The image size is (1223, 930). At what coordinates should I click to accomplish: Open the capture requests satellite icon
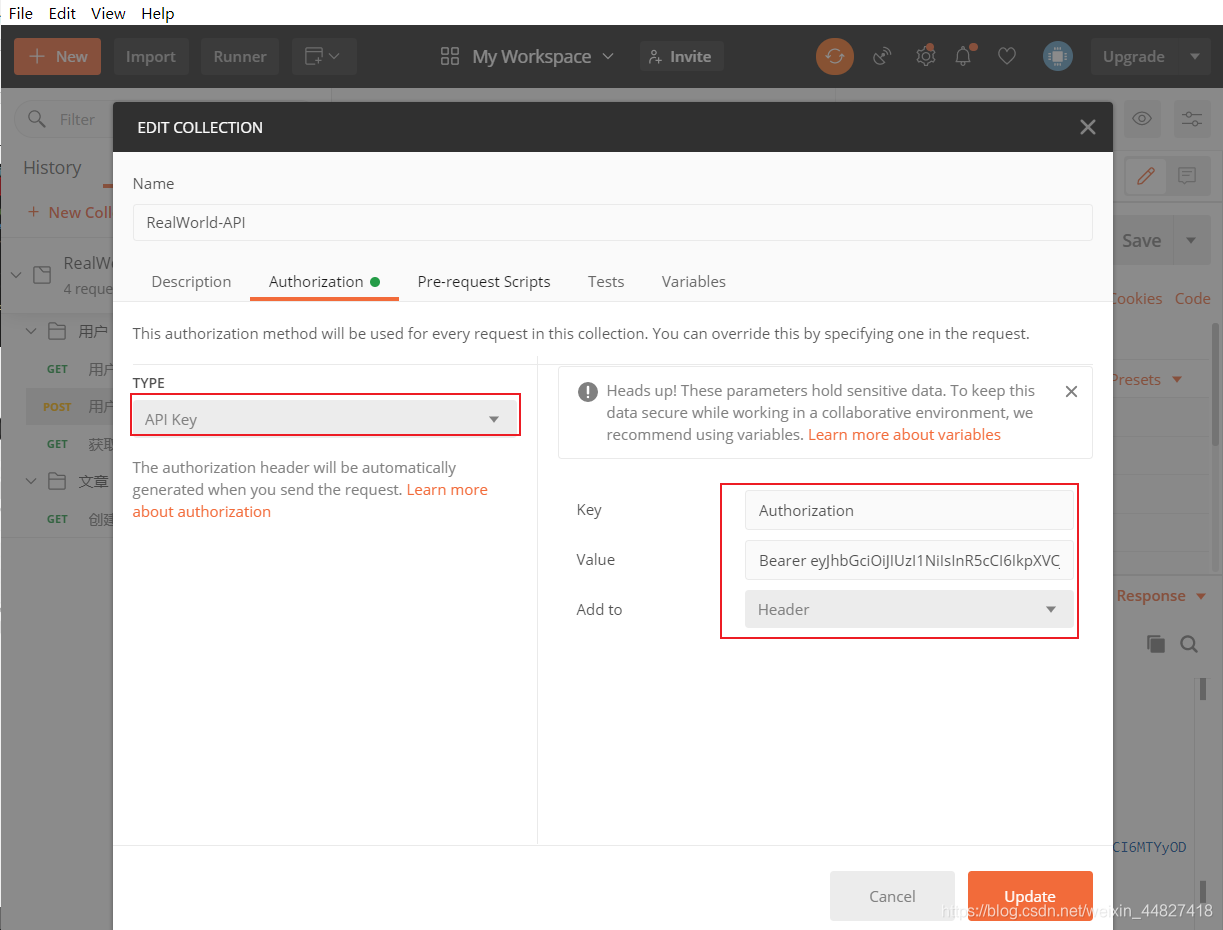click(x=882, y=57)
